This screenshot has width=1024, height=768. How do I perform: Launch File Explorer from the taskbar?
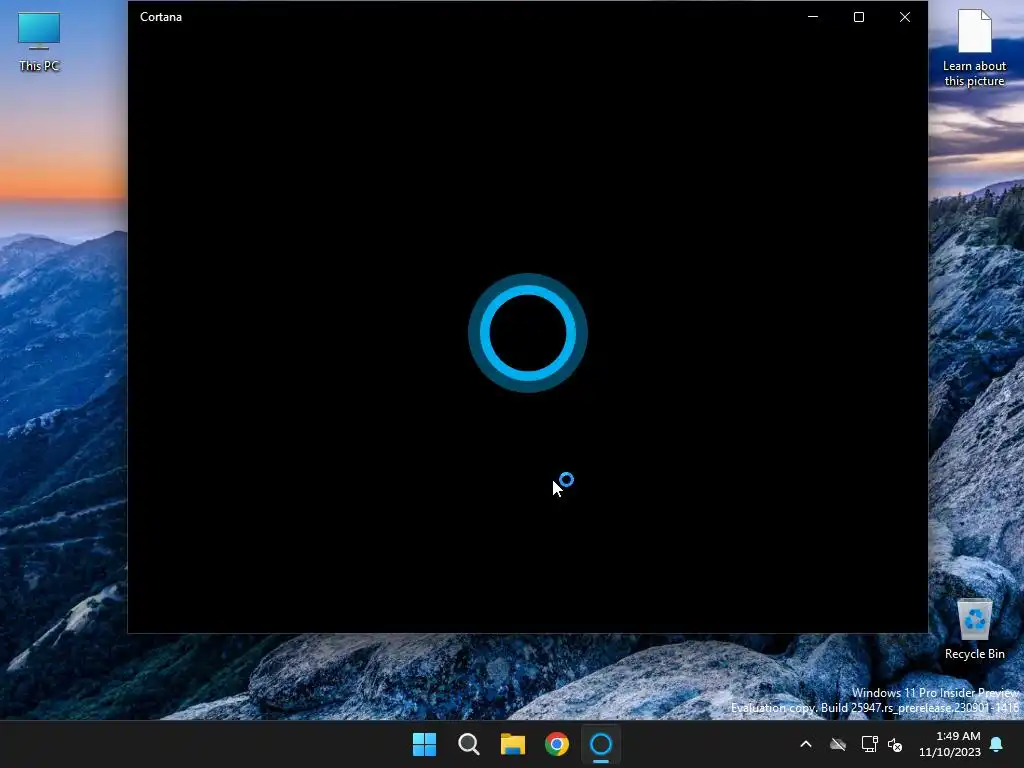(x=513, y=744)
